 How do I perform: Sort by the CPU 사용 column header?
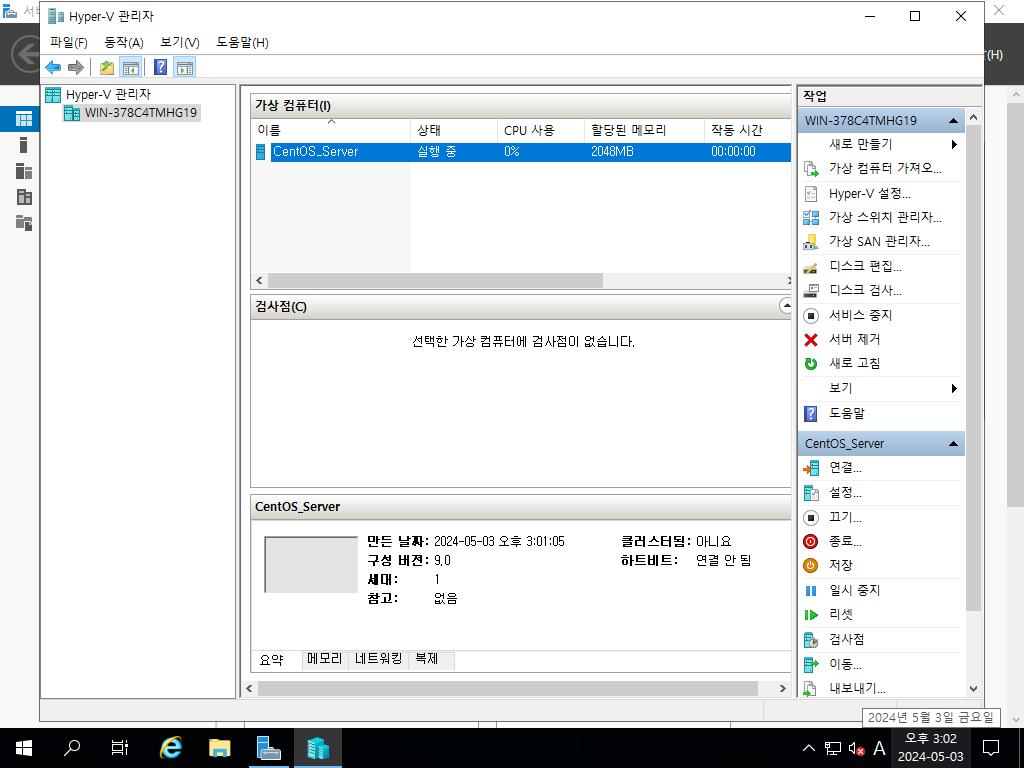pos(540,131)
